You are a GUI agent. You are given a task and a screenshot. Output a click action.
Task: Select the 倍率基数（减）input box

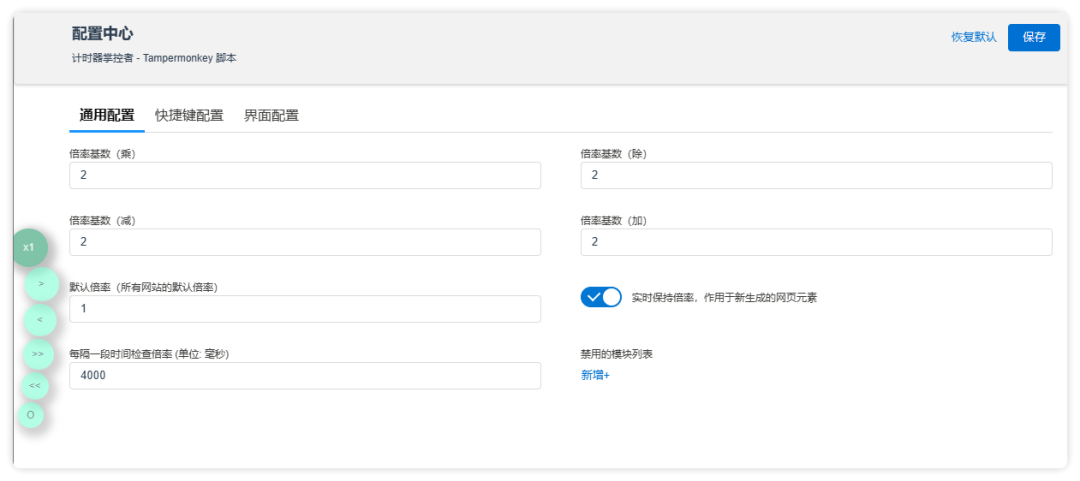305,243
